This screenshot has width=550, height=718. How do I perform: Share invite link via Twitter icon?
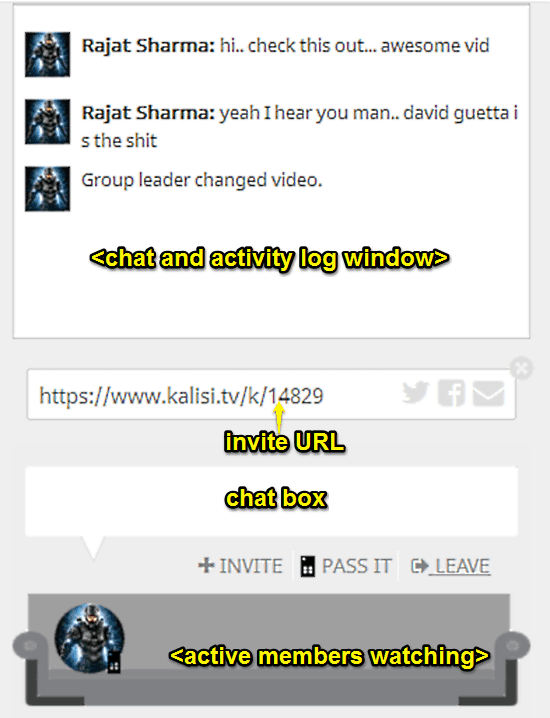pos(416,392)
